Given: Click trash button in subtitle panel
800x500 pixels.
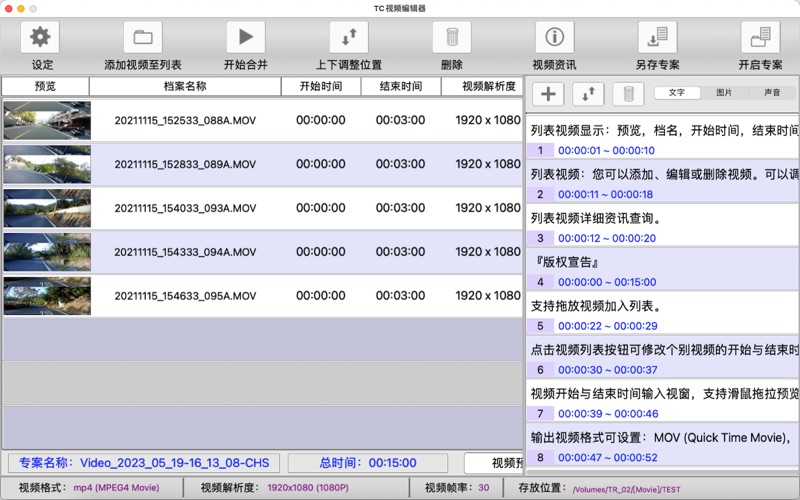Looking at the screenshot, I should pos(628,94).
